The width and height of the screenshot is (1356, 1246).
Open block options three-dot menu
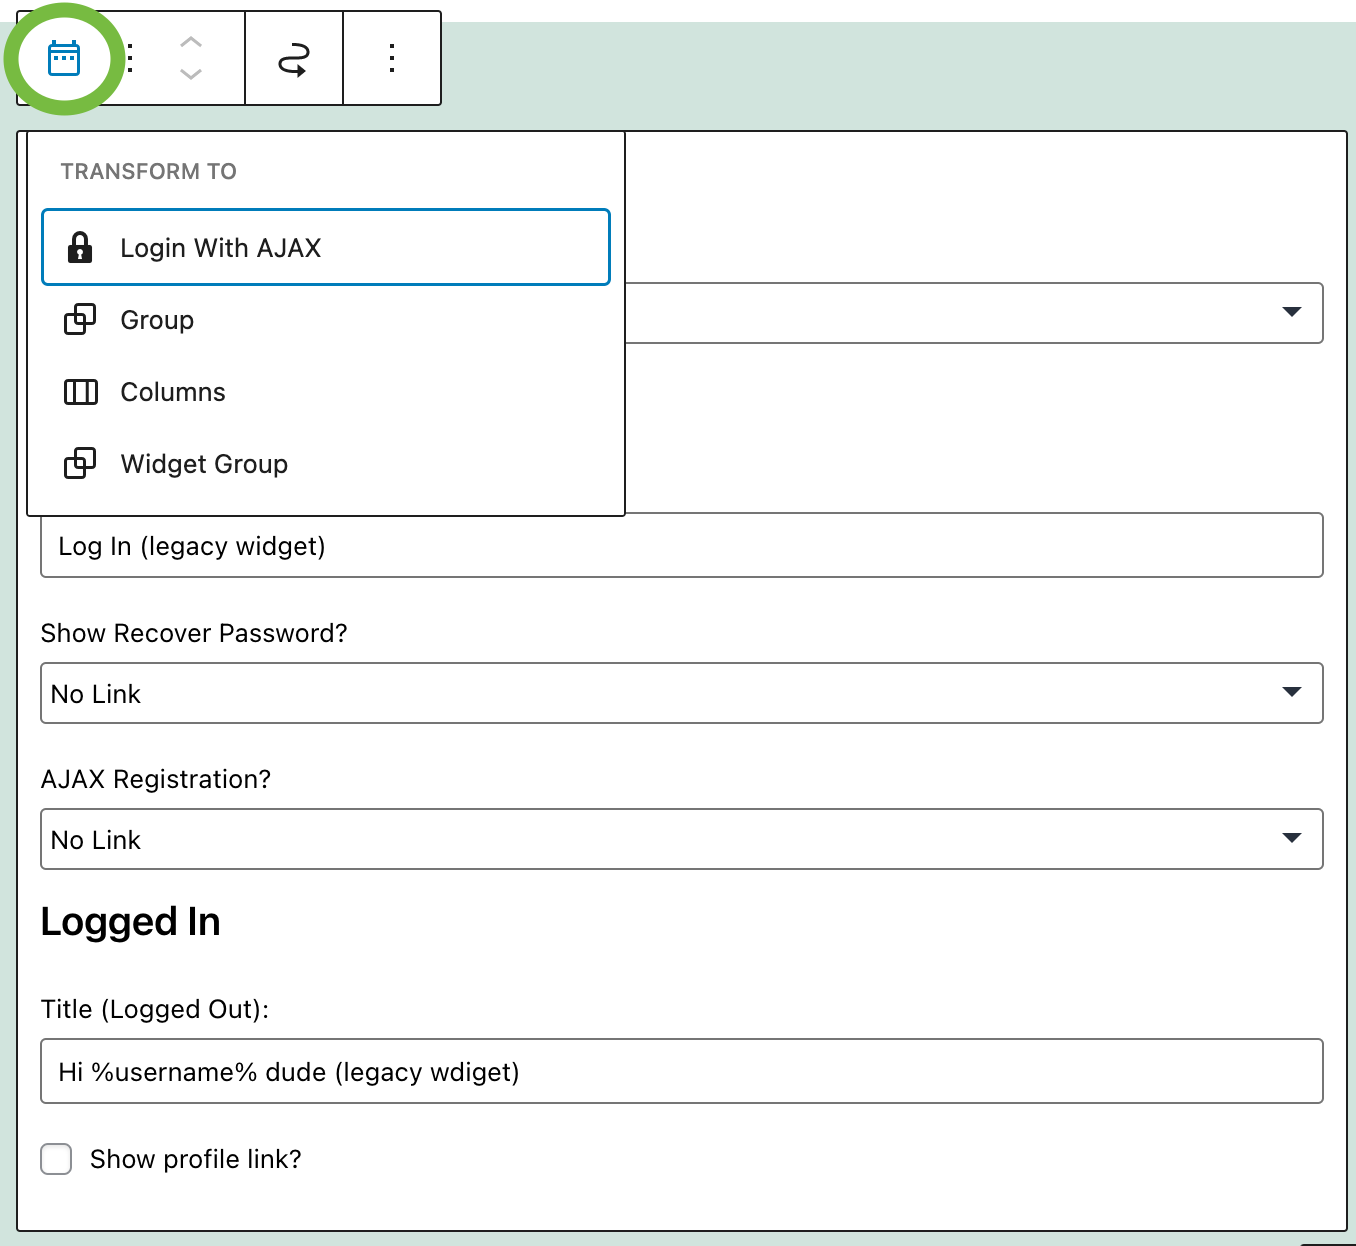point(392,58)
